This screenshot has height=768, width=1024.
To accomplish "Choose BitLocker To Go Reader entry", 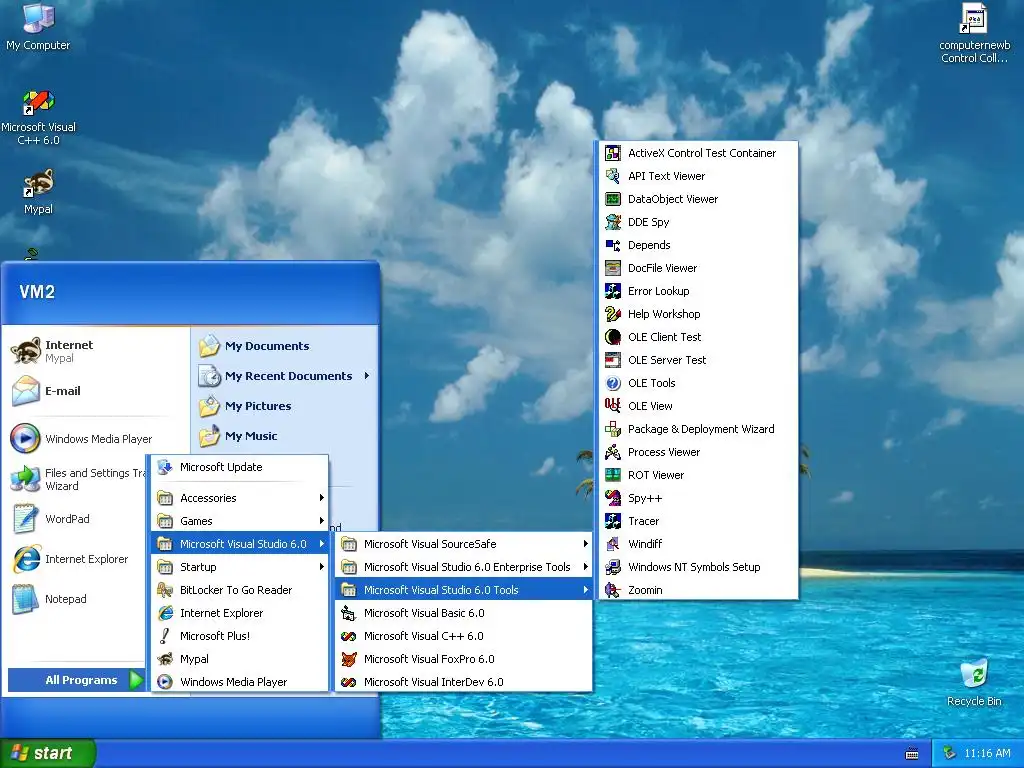I will click(x=239, y=590).
